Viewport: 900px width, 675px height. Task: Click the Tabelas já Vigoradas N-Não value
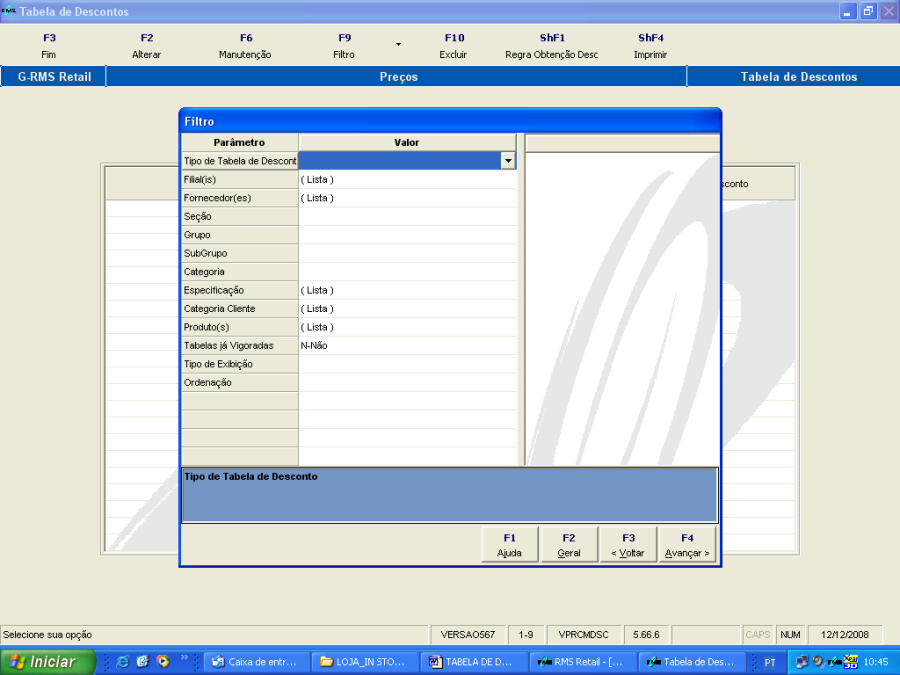[408, 345]
